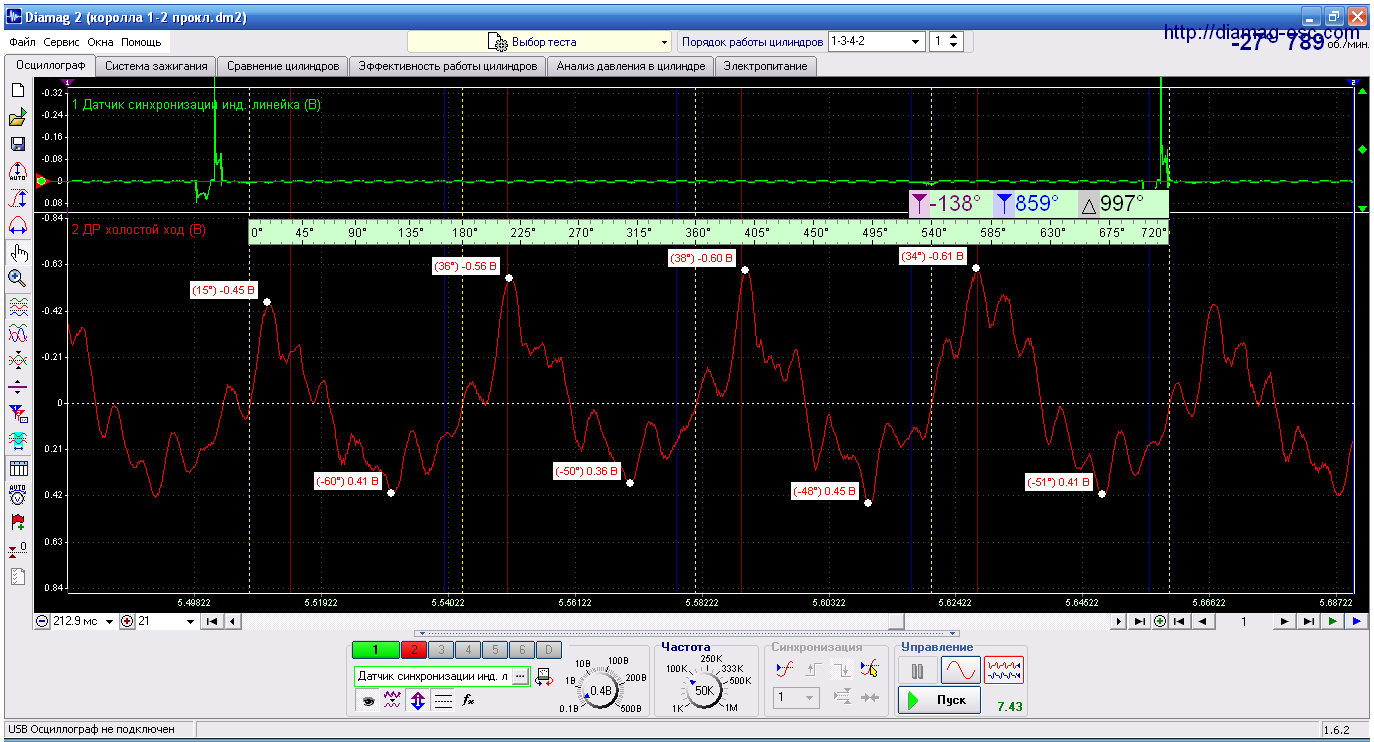
Task: Open the Окна menu
Action: (100, 43)
